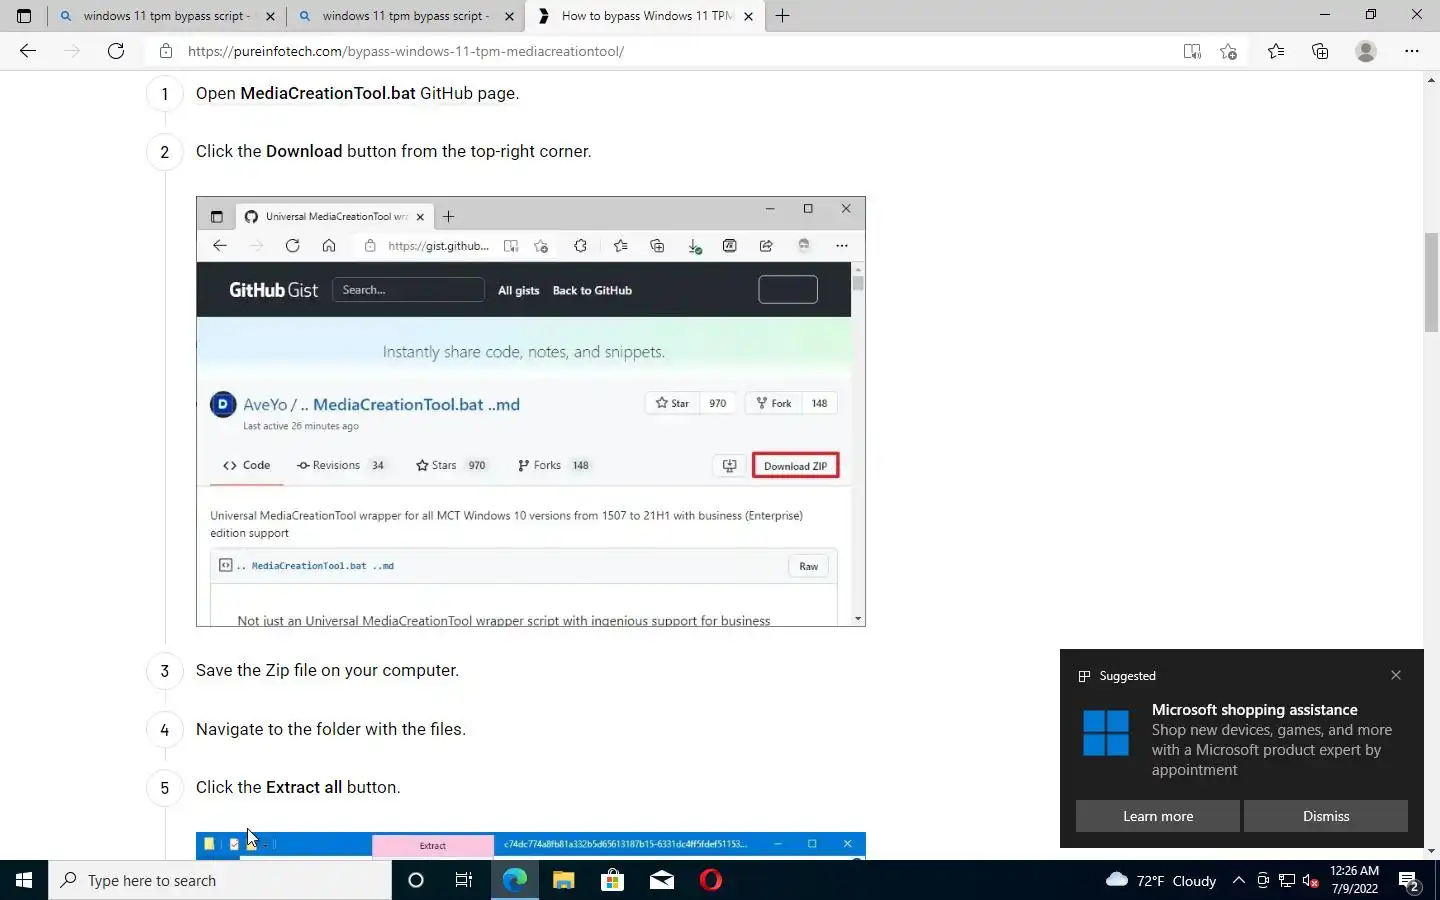
Task: Click the page scrollbar up arrow
Action: (x=1431, y=78)
